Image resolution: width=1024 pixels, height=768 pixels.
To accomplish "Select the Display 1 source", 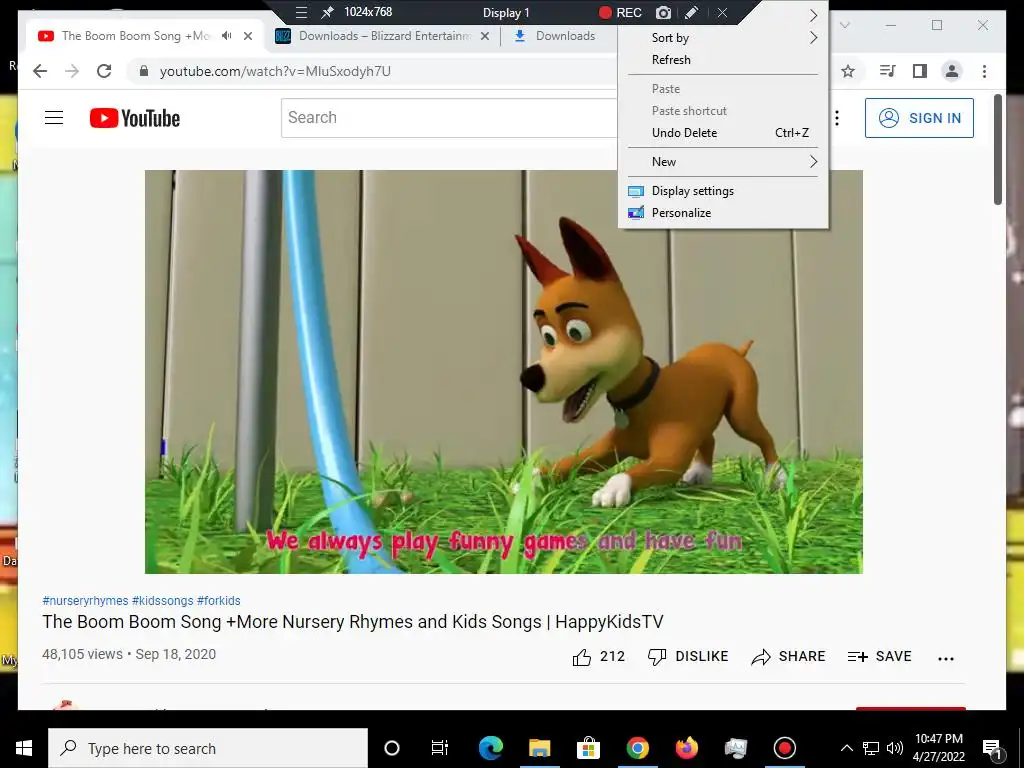I will pyautogui.click(x=506, y=12).
